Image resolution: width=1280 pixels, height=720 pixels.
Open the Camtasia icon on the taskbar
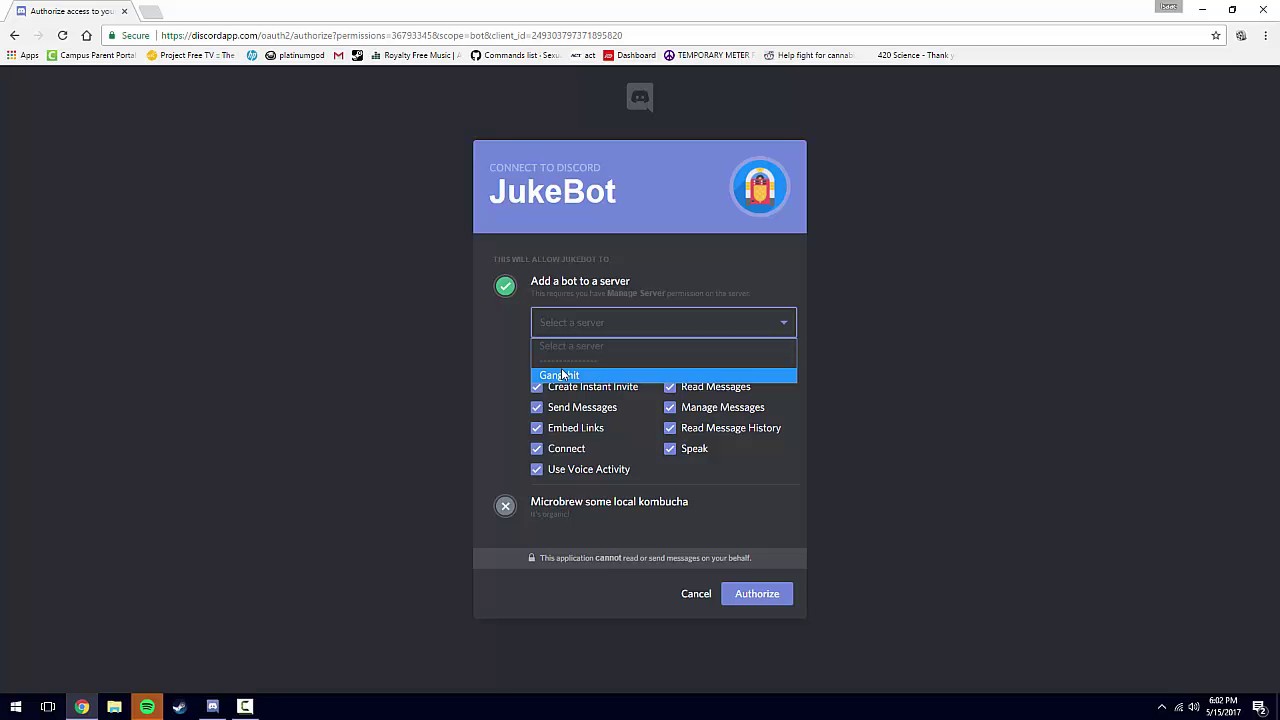(245, 707)
